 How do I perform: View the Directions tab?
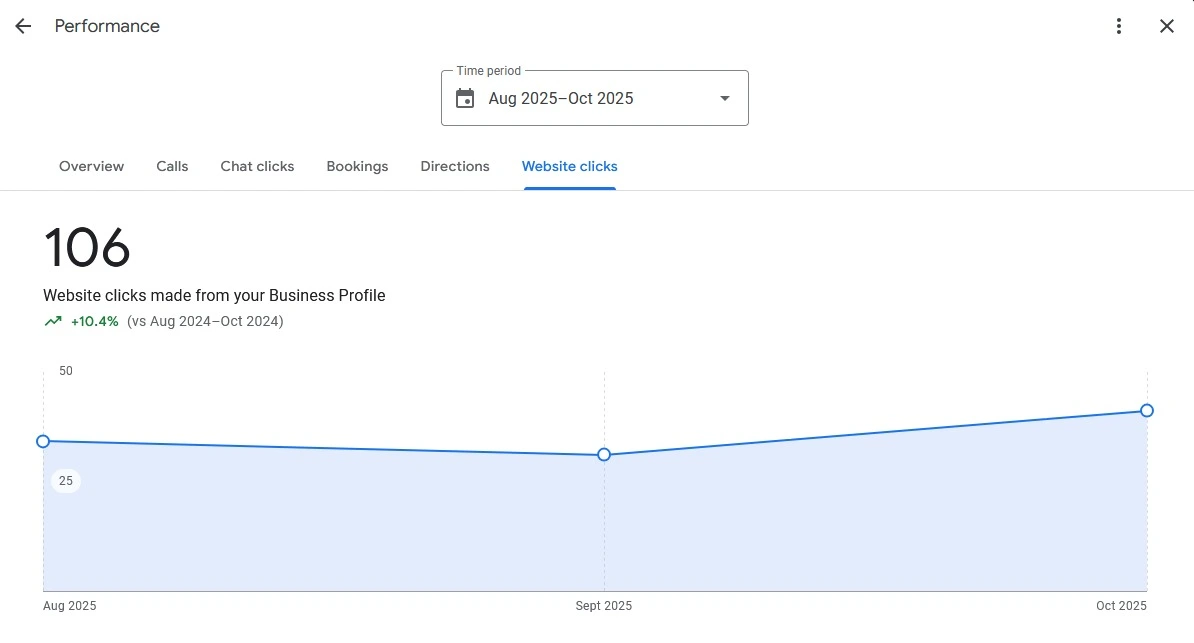tap(455, 166)
